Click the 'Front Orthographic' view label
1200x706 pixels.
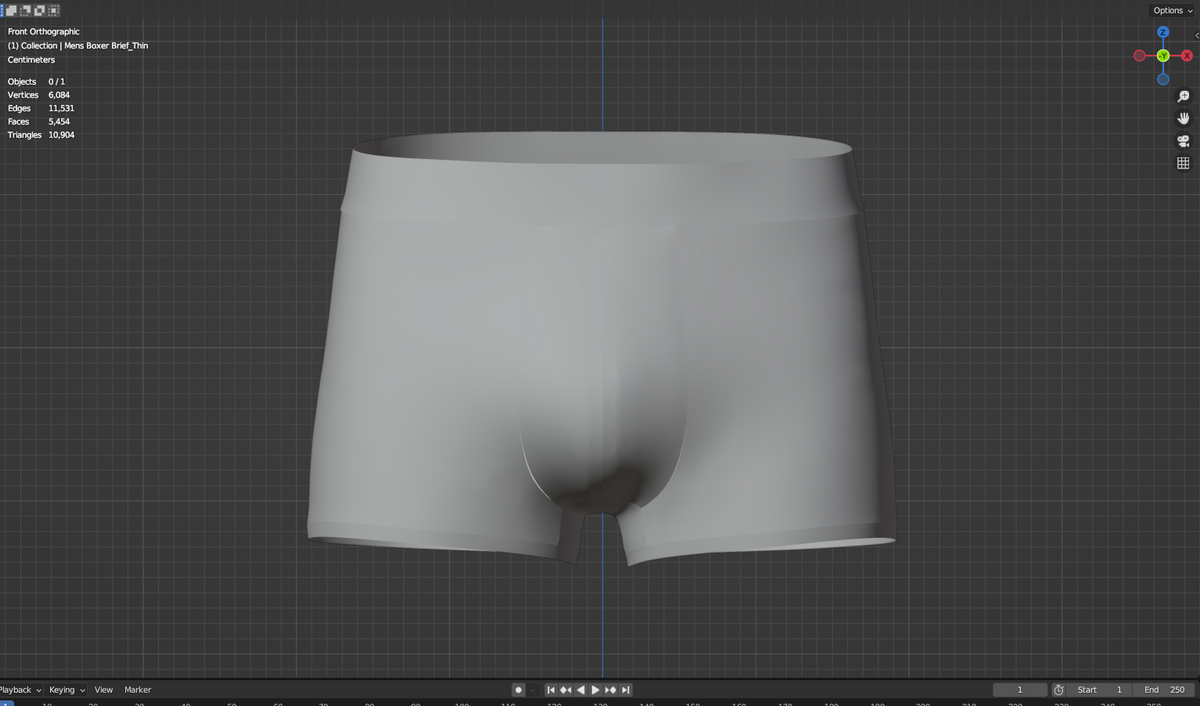(x=44, y=32)
